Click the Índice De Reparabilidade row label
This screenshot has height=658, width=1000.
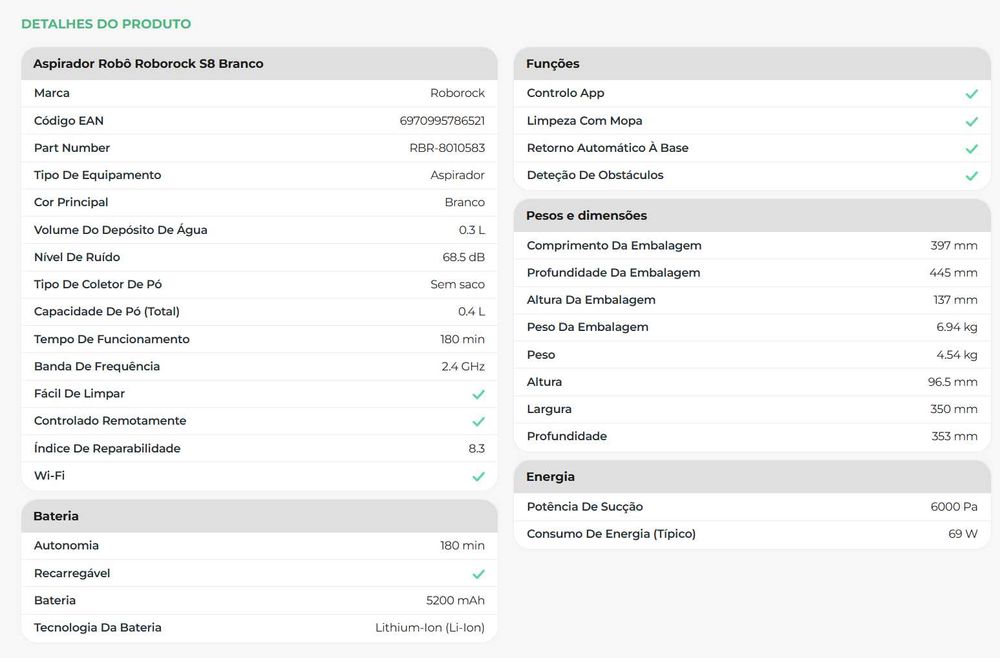(107, 449)
